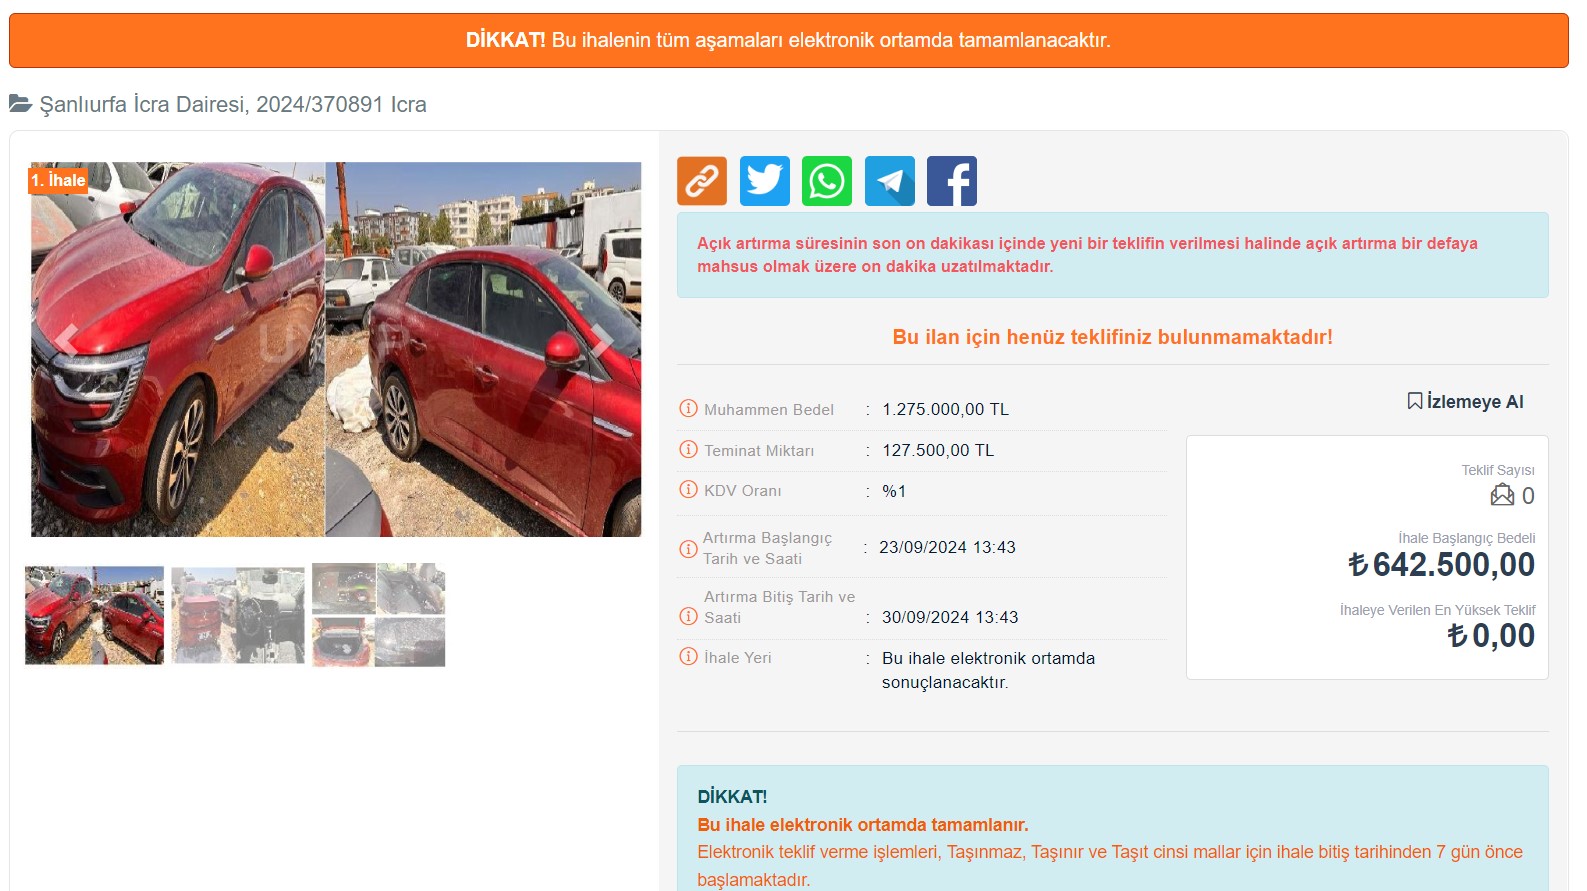
Task: View the third collage thumbnail
Action: (x=378, y=615)
